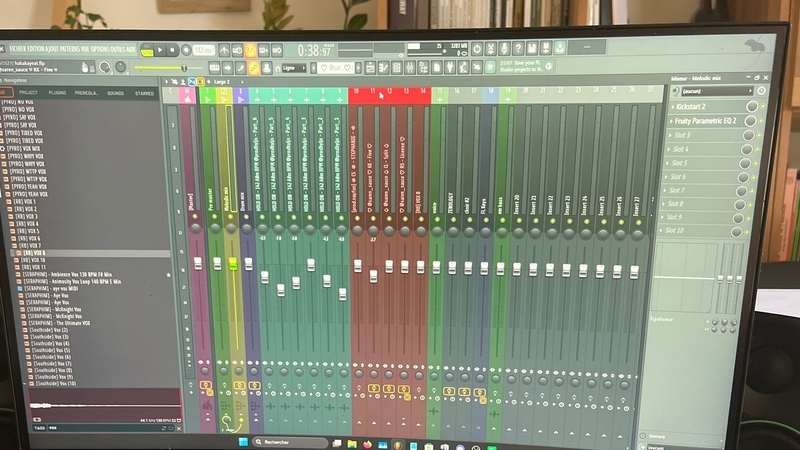Select [PYRO] VOX MIX in browser
Image resolution: width=800 pixels, height=450 pixels.
[x=21, y=148]
